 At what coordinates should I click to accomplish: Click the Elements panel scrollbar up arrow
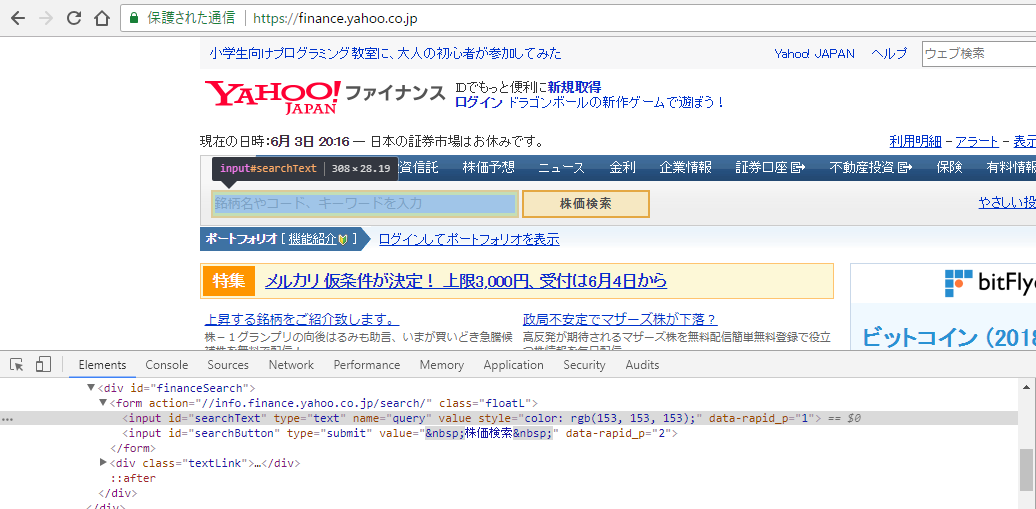(1026, 387)
